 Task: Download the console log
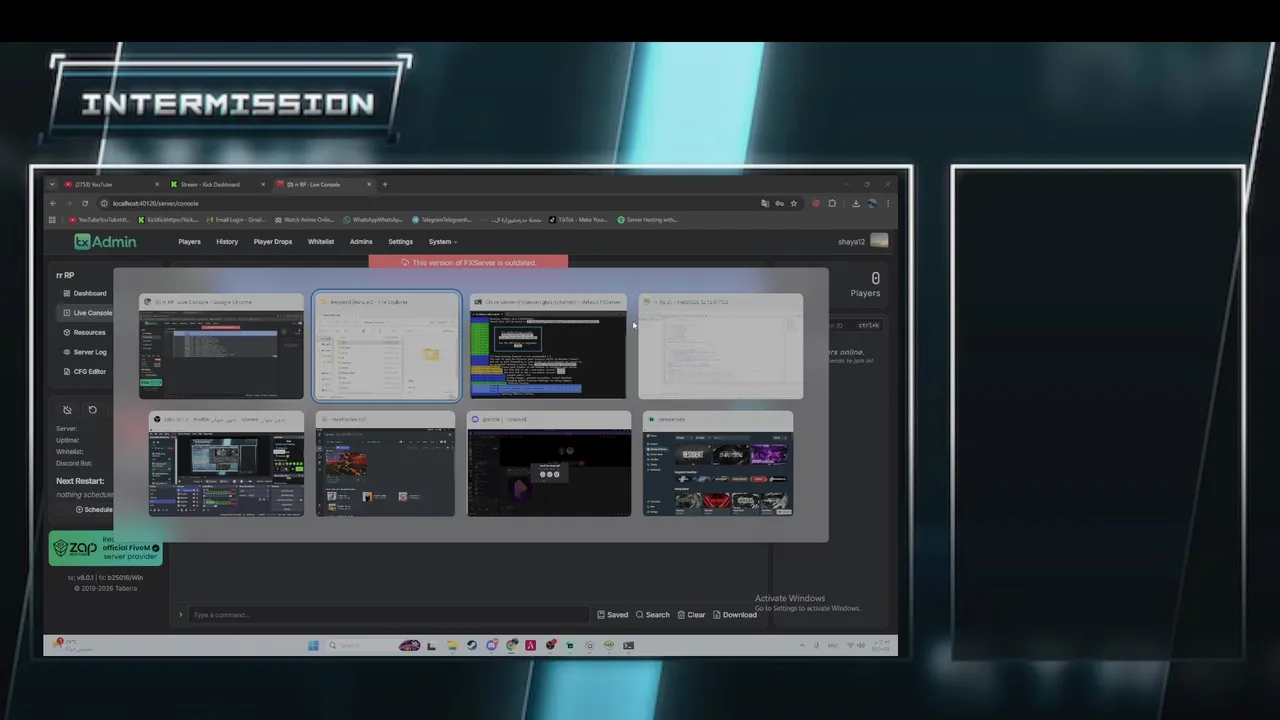coord(735,615)
